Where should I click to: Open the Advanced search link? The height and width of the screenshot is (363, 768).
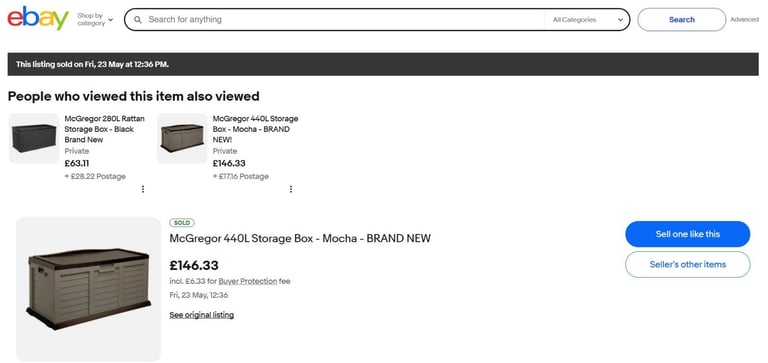click(x=744, y=20)
